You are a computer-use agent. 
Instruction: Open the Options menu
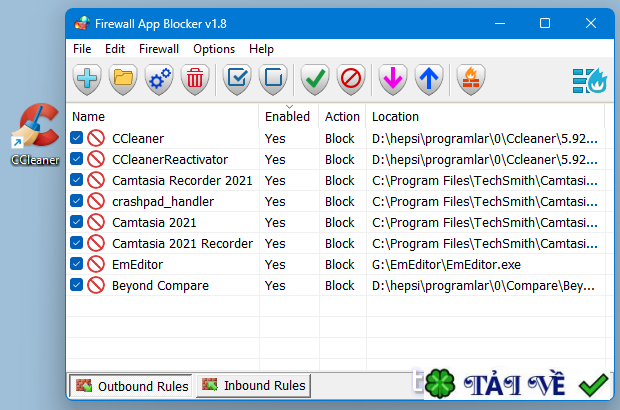pyautogui.click(x=214, y=49)
